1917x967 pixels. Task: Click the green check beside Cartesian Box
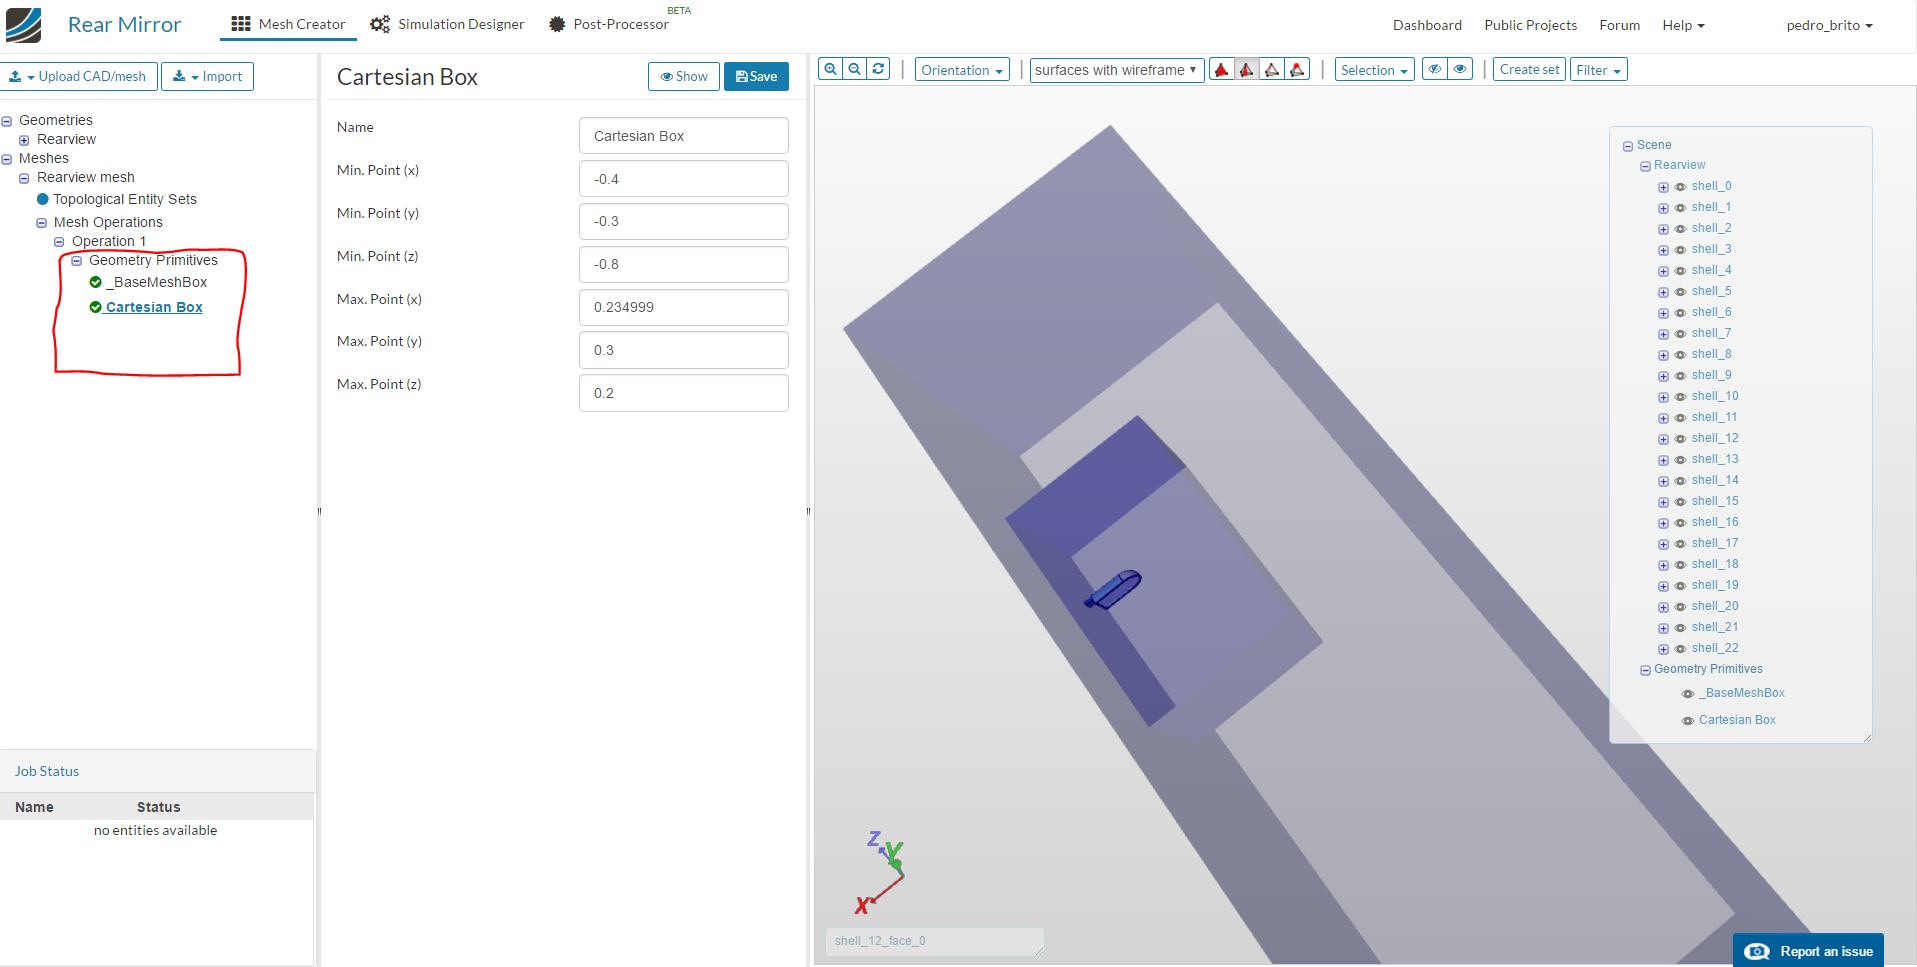point(96,307)
